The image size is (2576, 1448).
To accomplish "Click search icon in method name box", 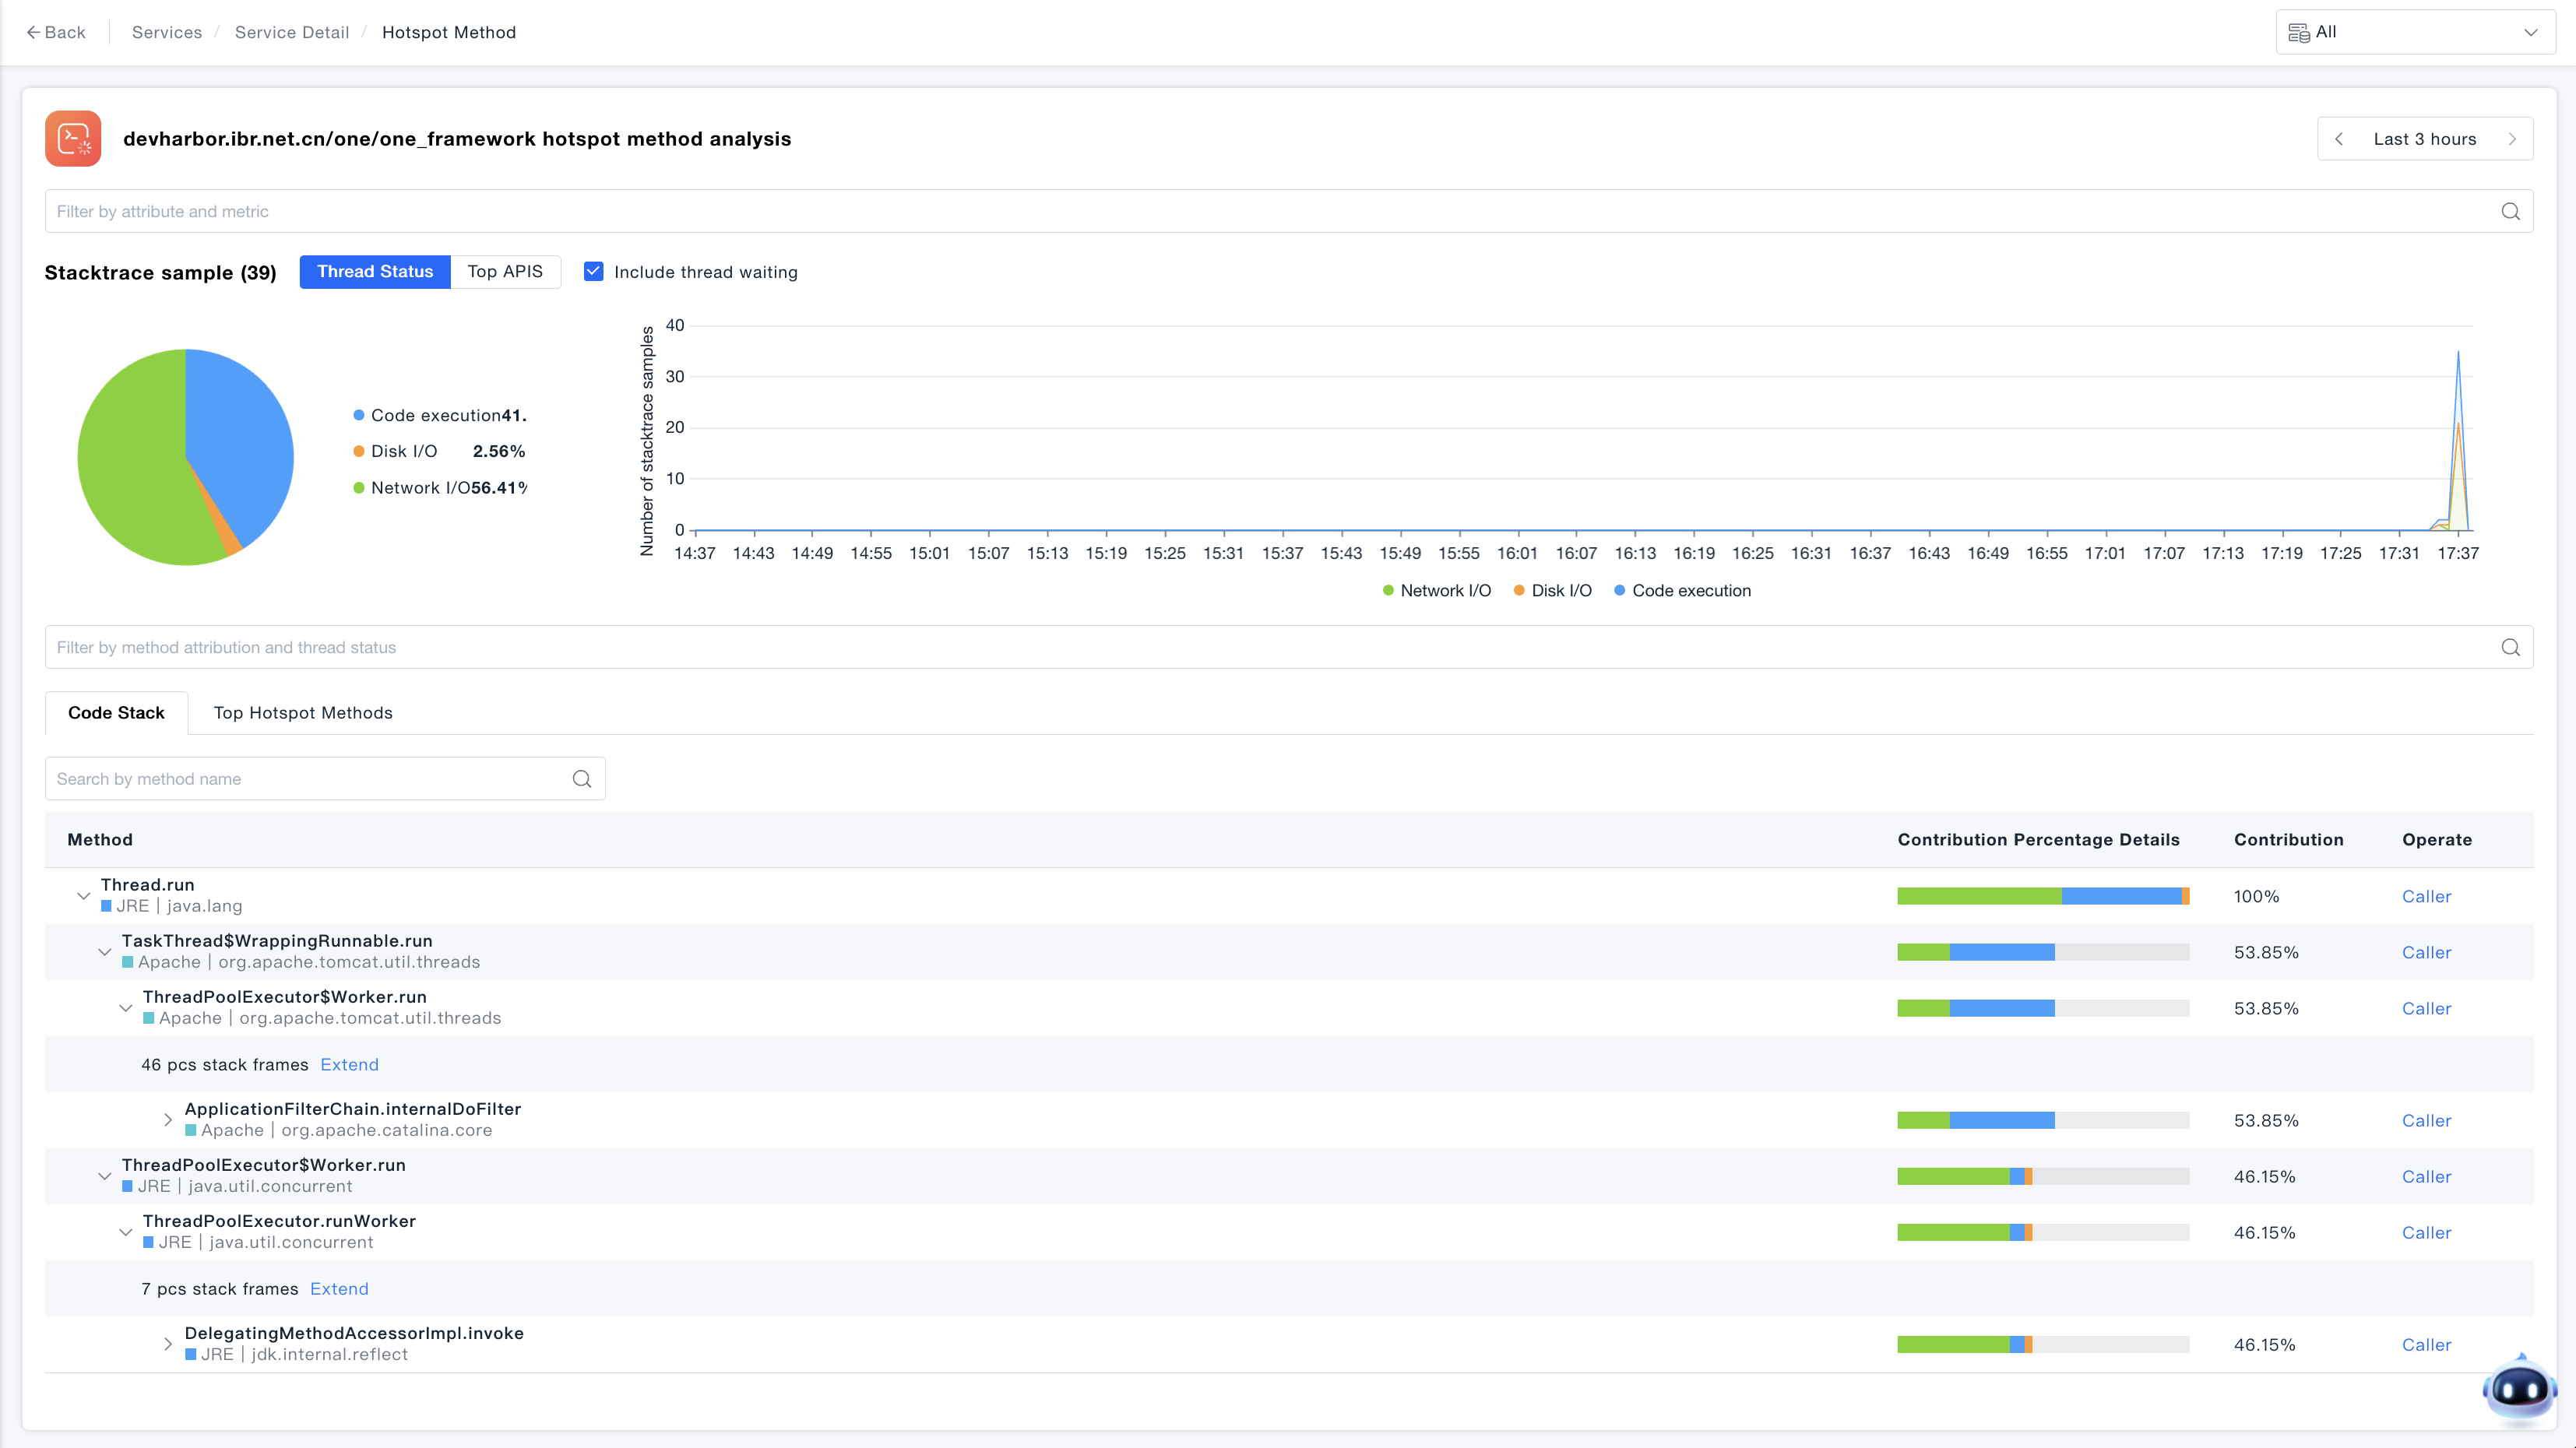I will pos(582,779).
